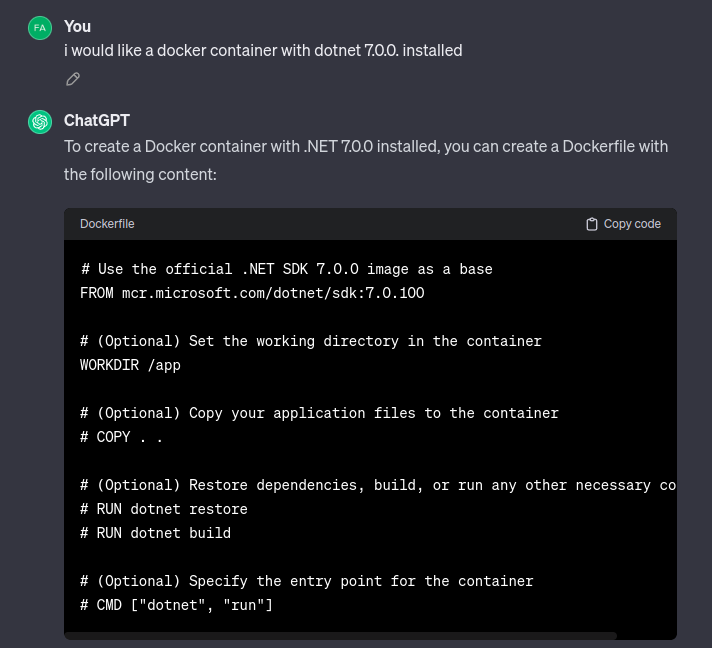This screenshot has height=648, width=712.
Task: Click the edit pencil icon under the user message
Action: tap(73, 79)
